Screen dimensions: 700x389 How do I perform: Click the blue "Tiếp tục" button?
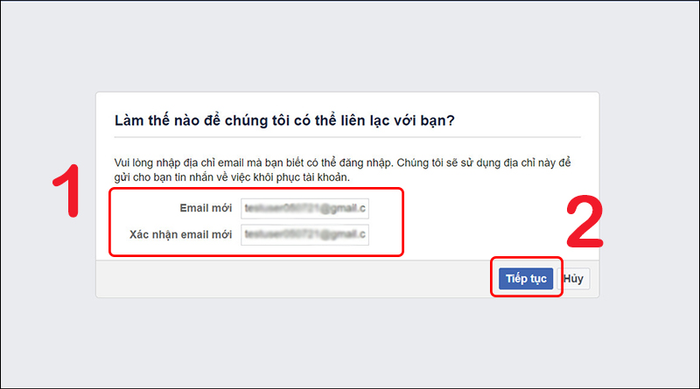click(x=526, y=279)
